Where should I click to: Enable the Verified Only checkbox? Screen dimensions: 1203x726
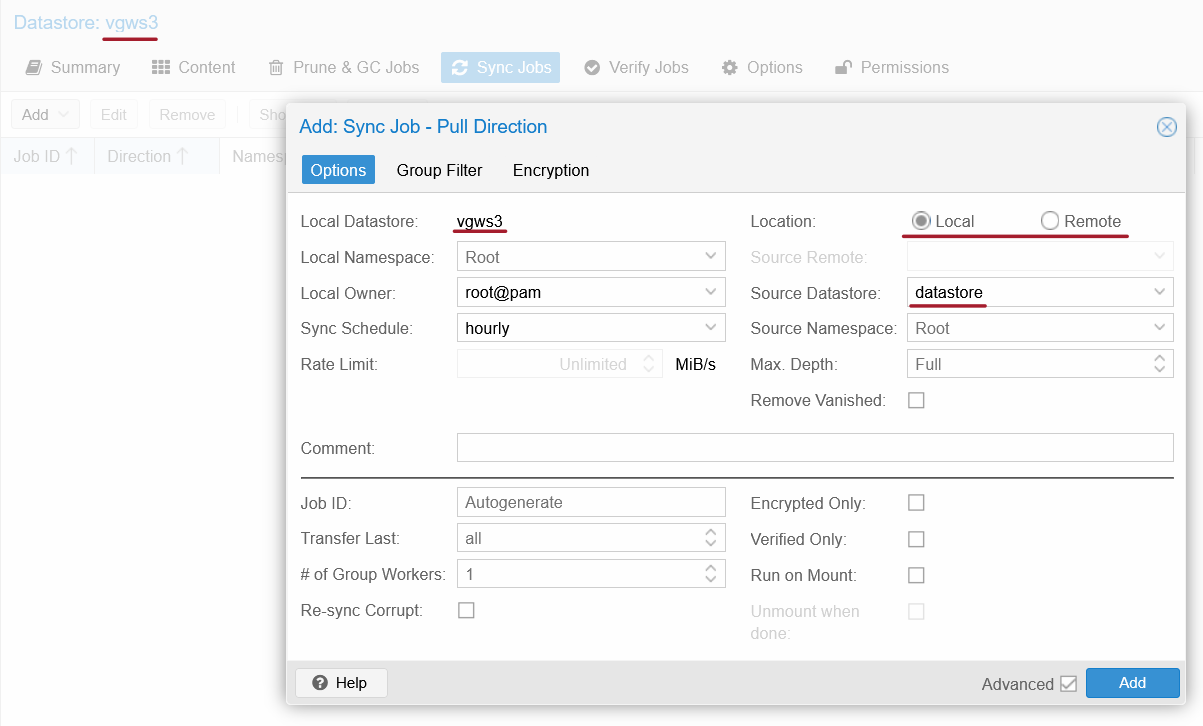tap(916, 539)
